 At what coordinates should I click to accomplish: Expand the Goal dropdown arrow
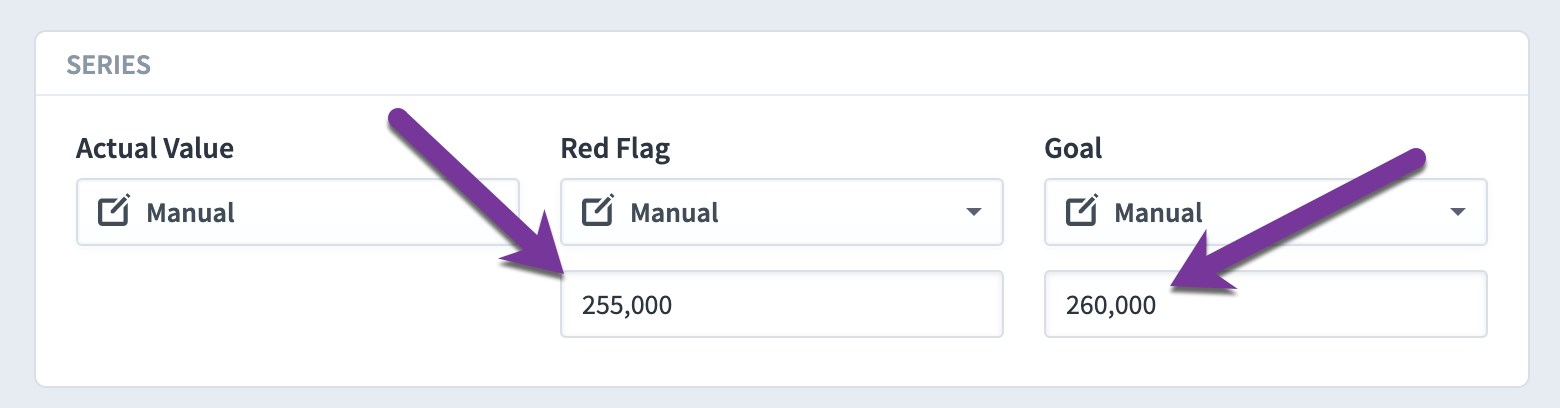(x=1457, y=213)
